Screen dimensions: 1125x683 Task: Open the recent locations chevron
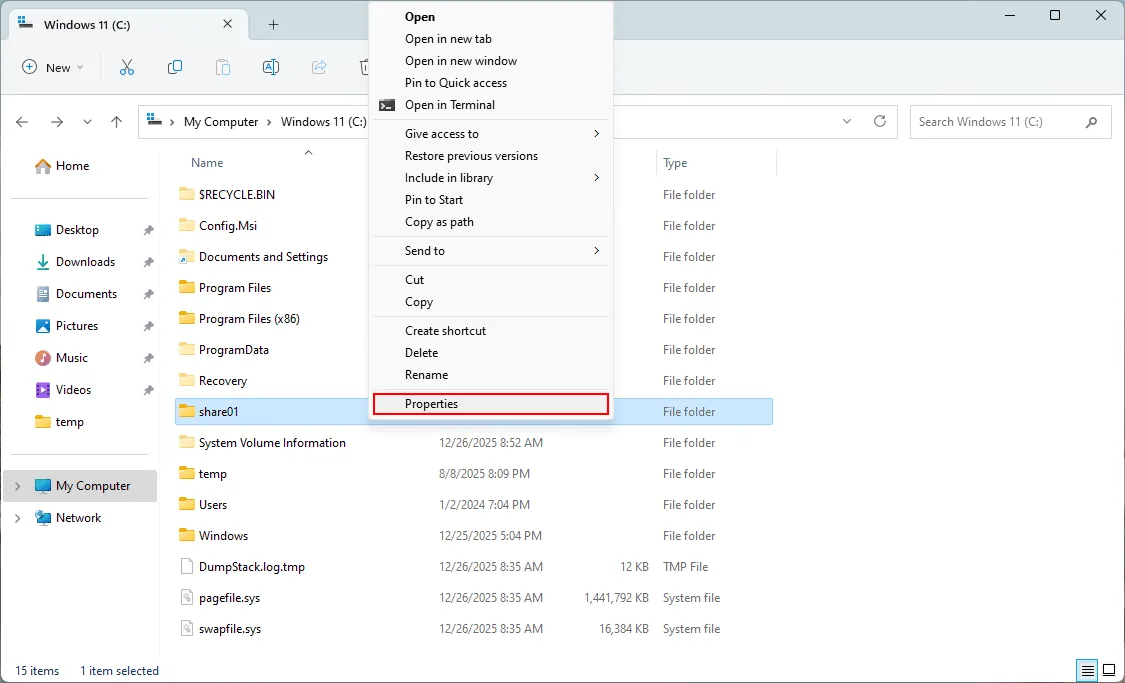pos(87,122)
